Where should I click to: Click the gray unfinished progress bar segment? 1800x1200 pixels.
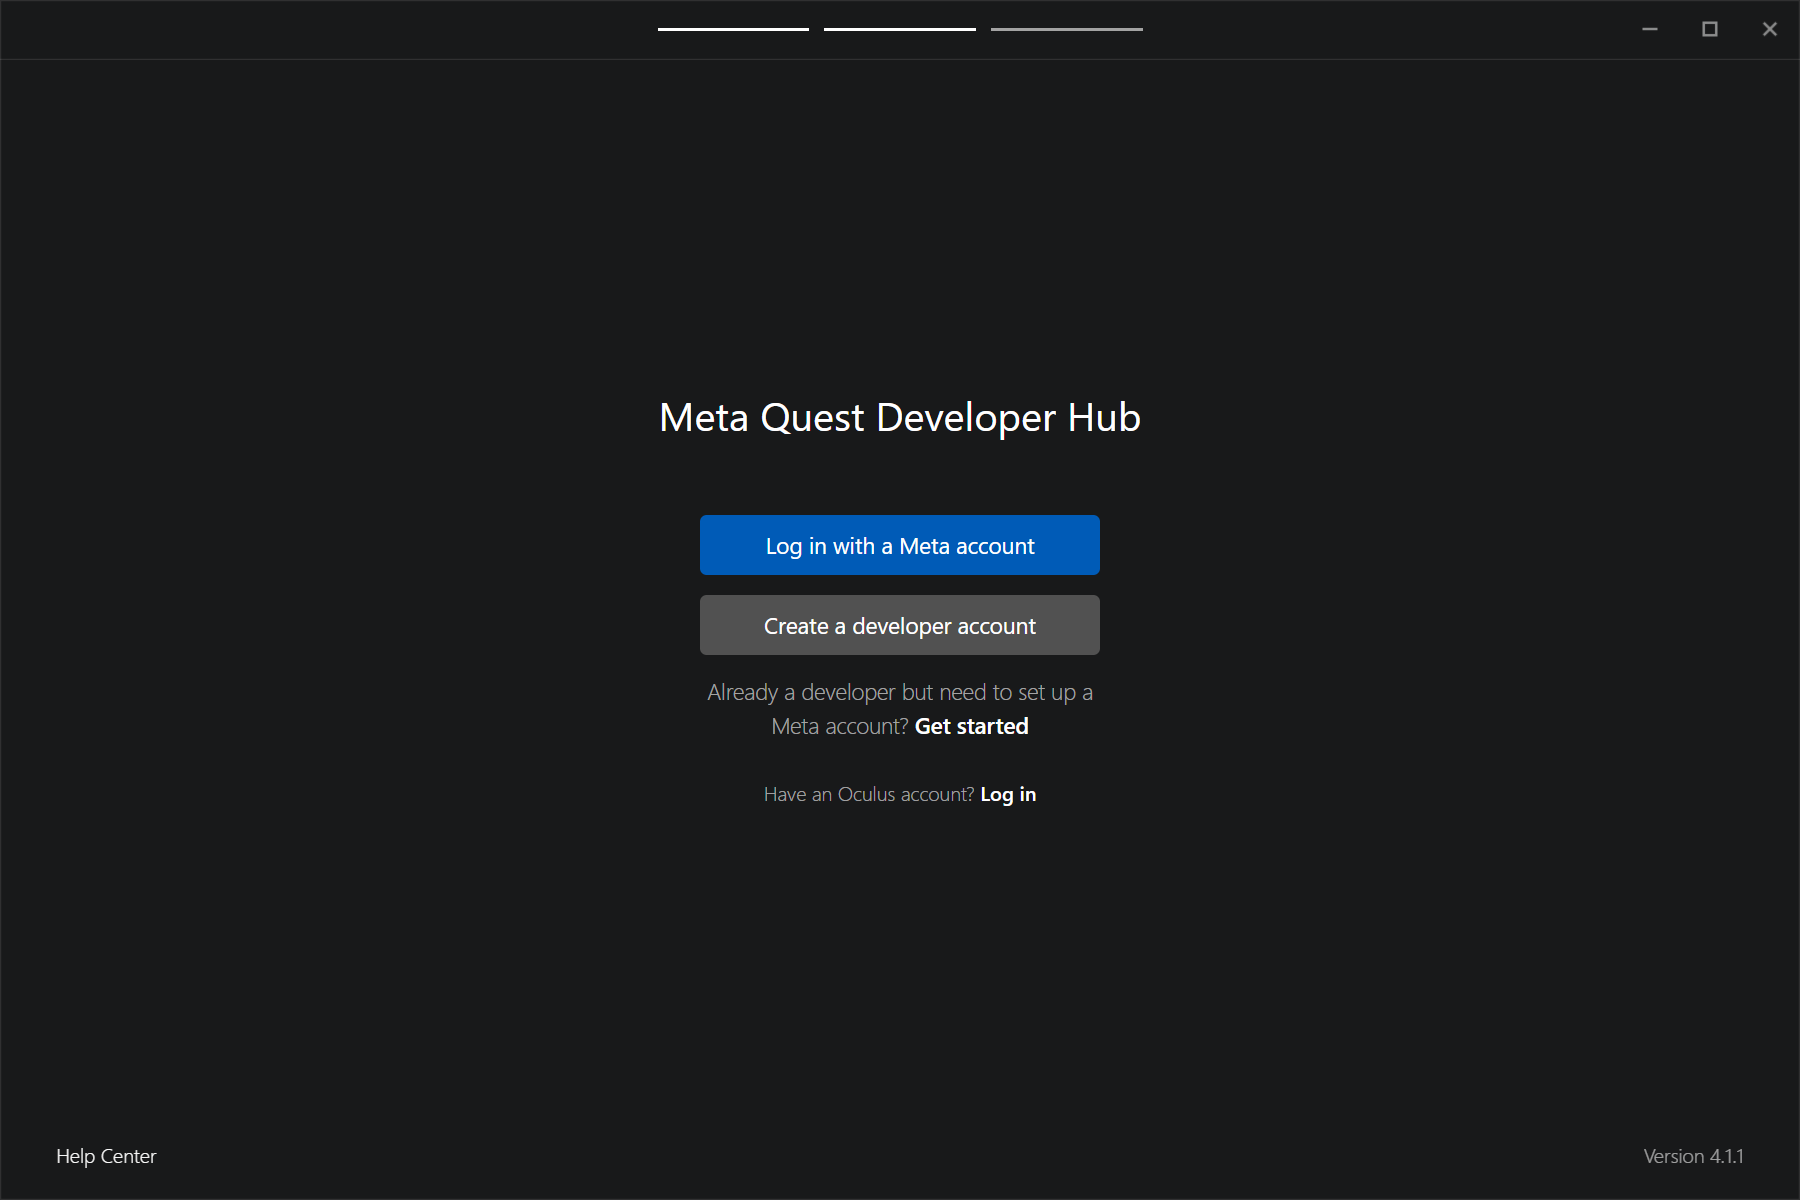[1066, 29]
